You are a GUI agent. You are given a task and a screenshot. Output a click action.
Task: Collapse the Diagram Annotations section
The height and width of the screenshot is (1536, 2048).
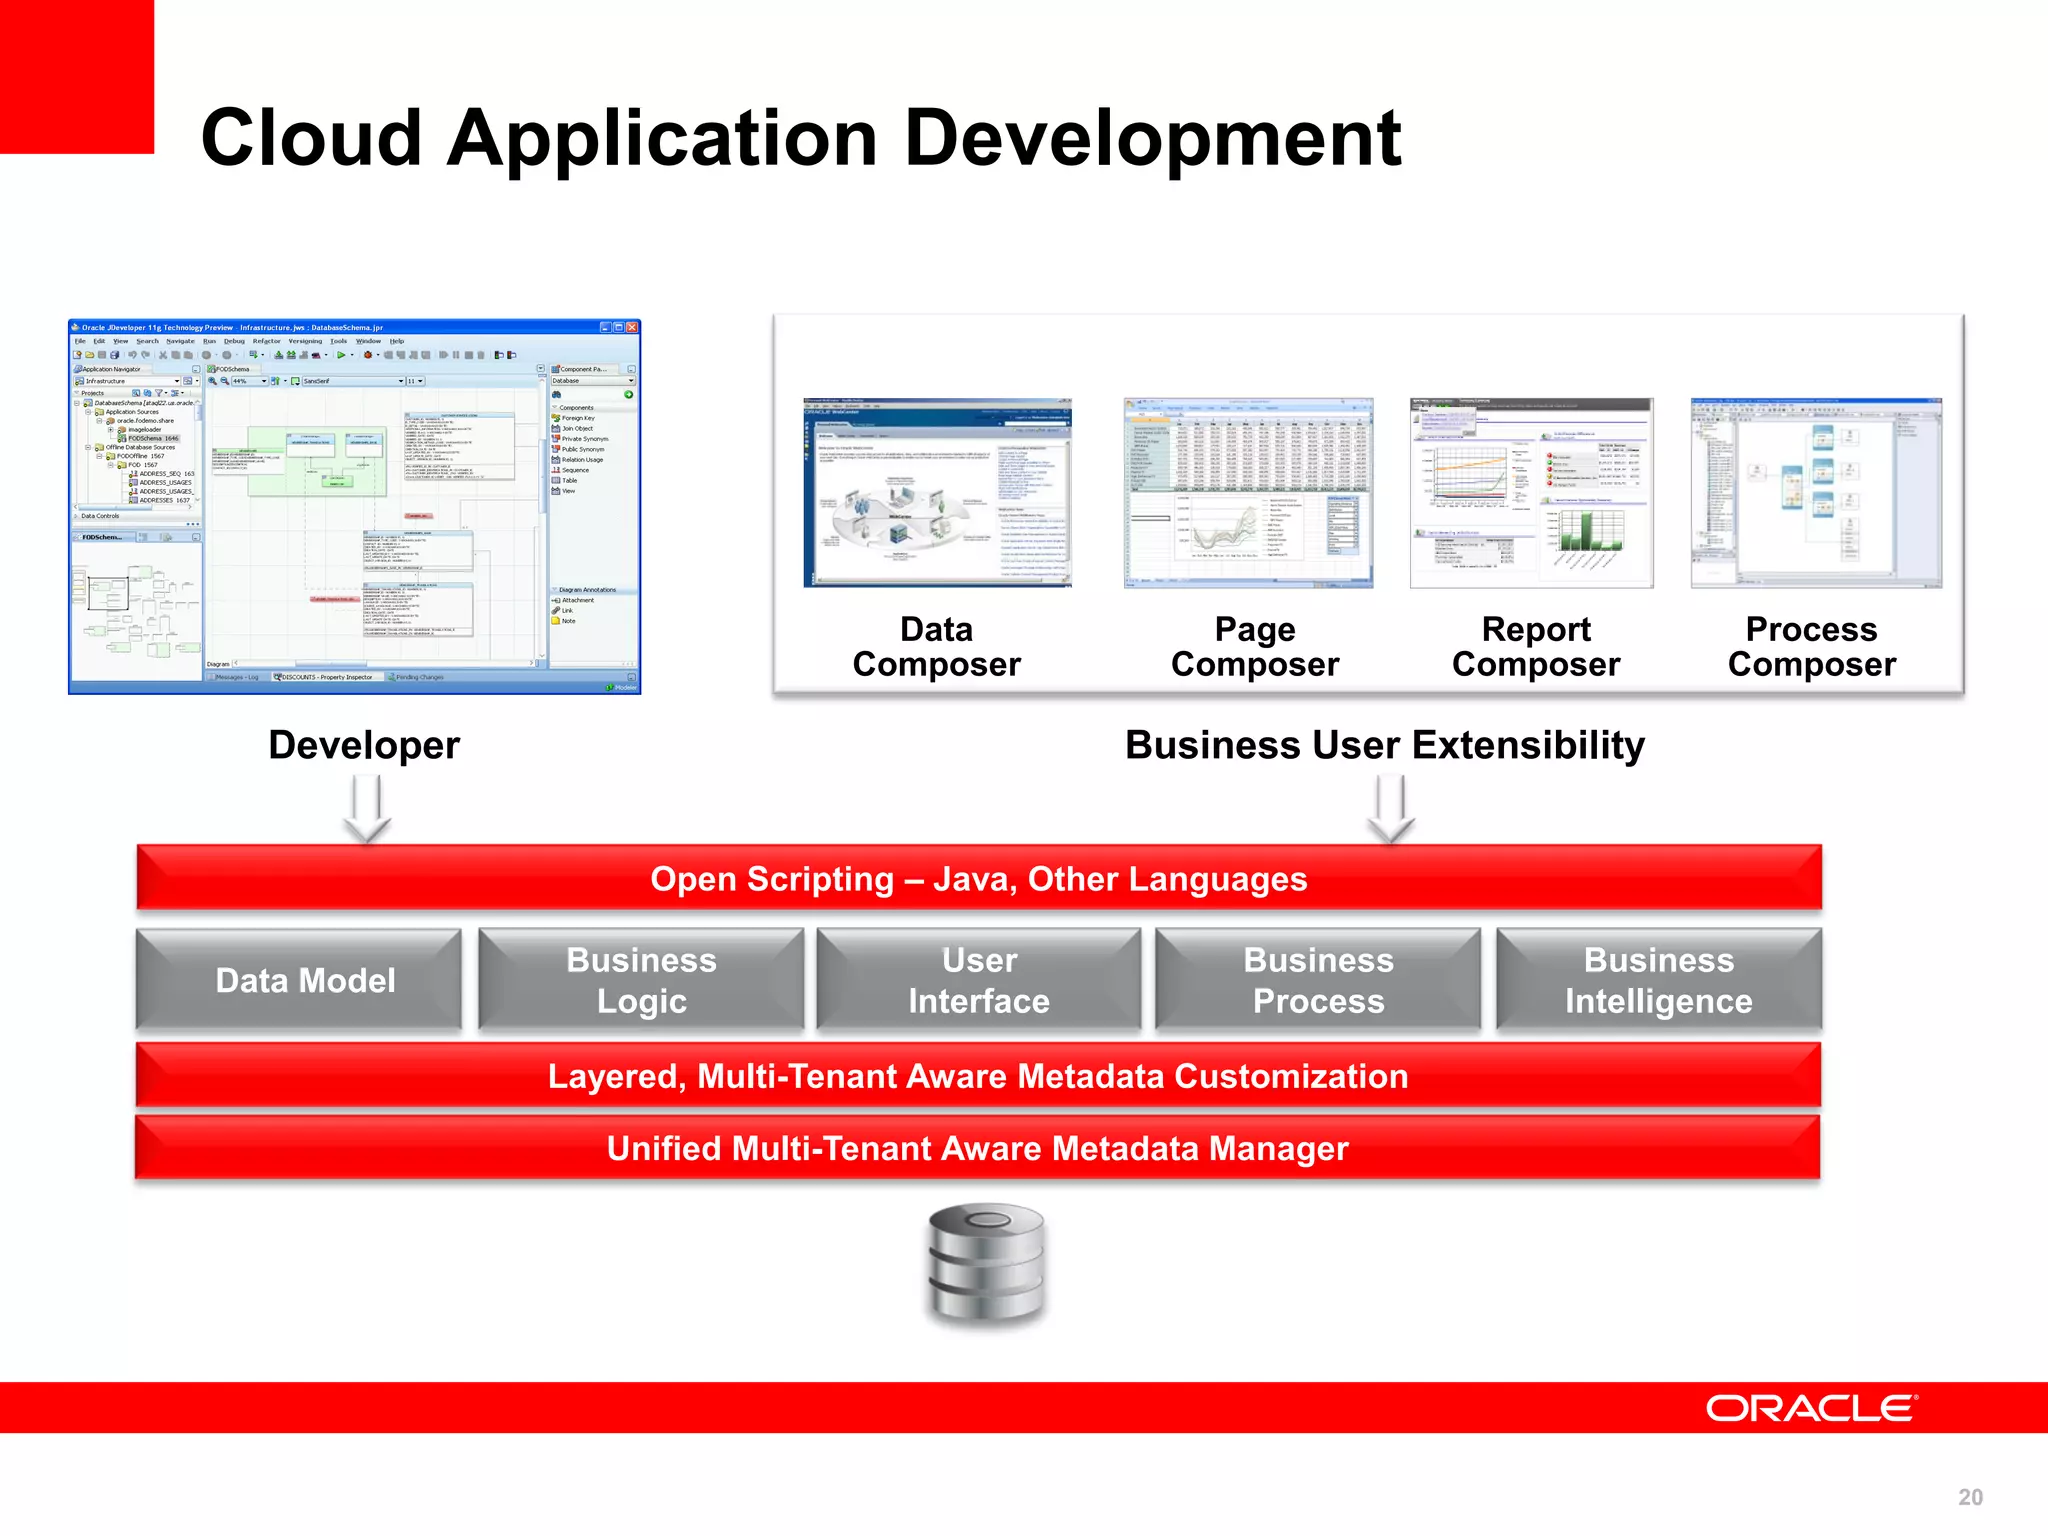554,589
